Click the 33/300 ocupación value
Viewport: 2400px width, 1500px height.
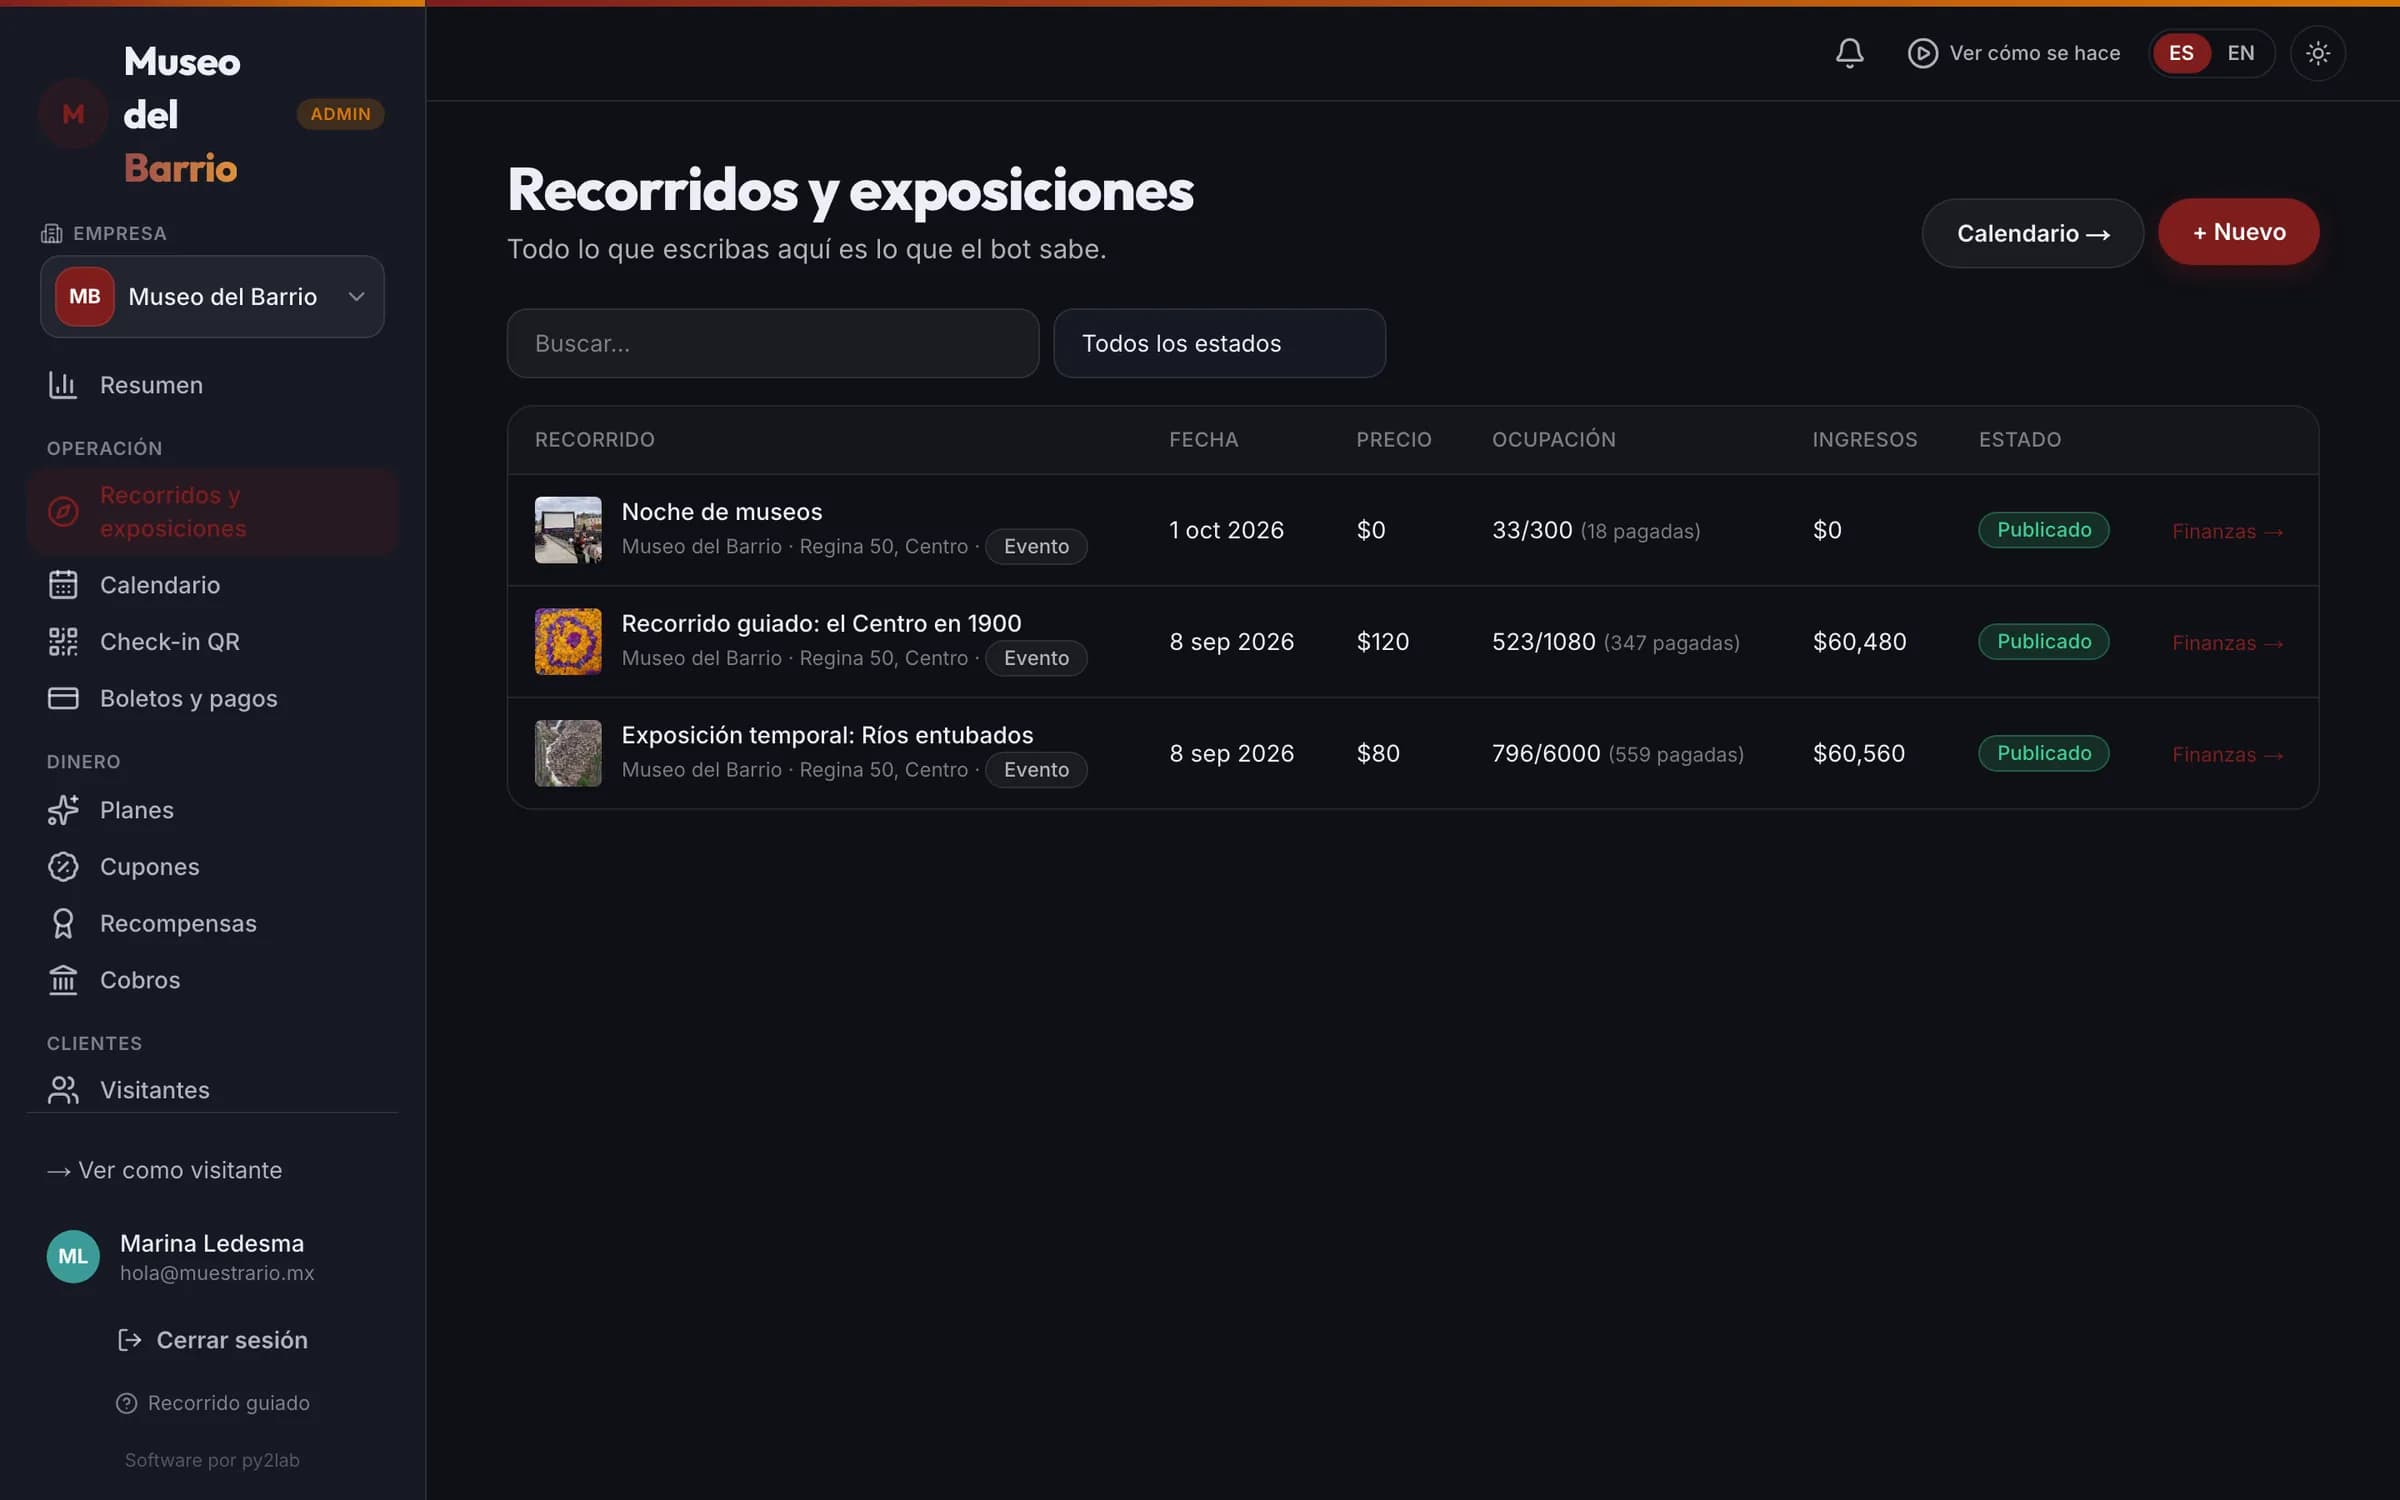coord(1531,530)
